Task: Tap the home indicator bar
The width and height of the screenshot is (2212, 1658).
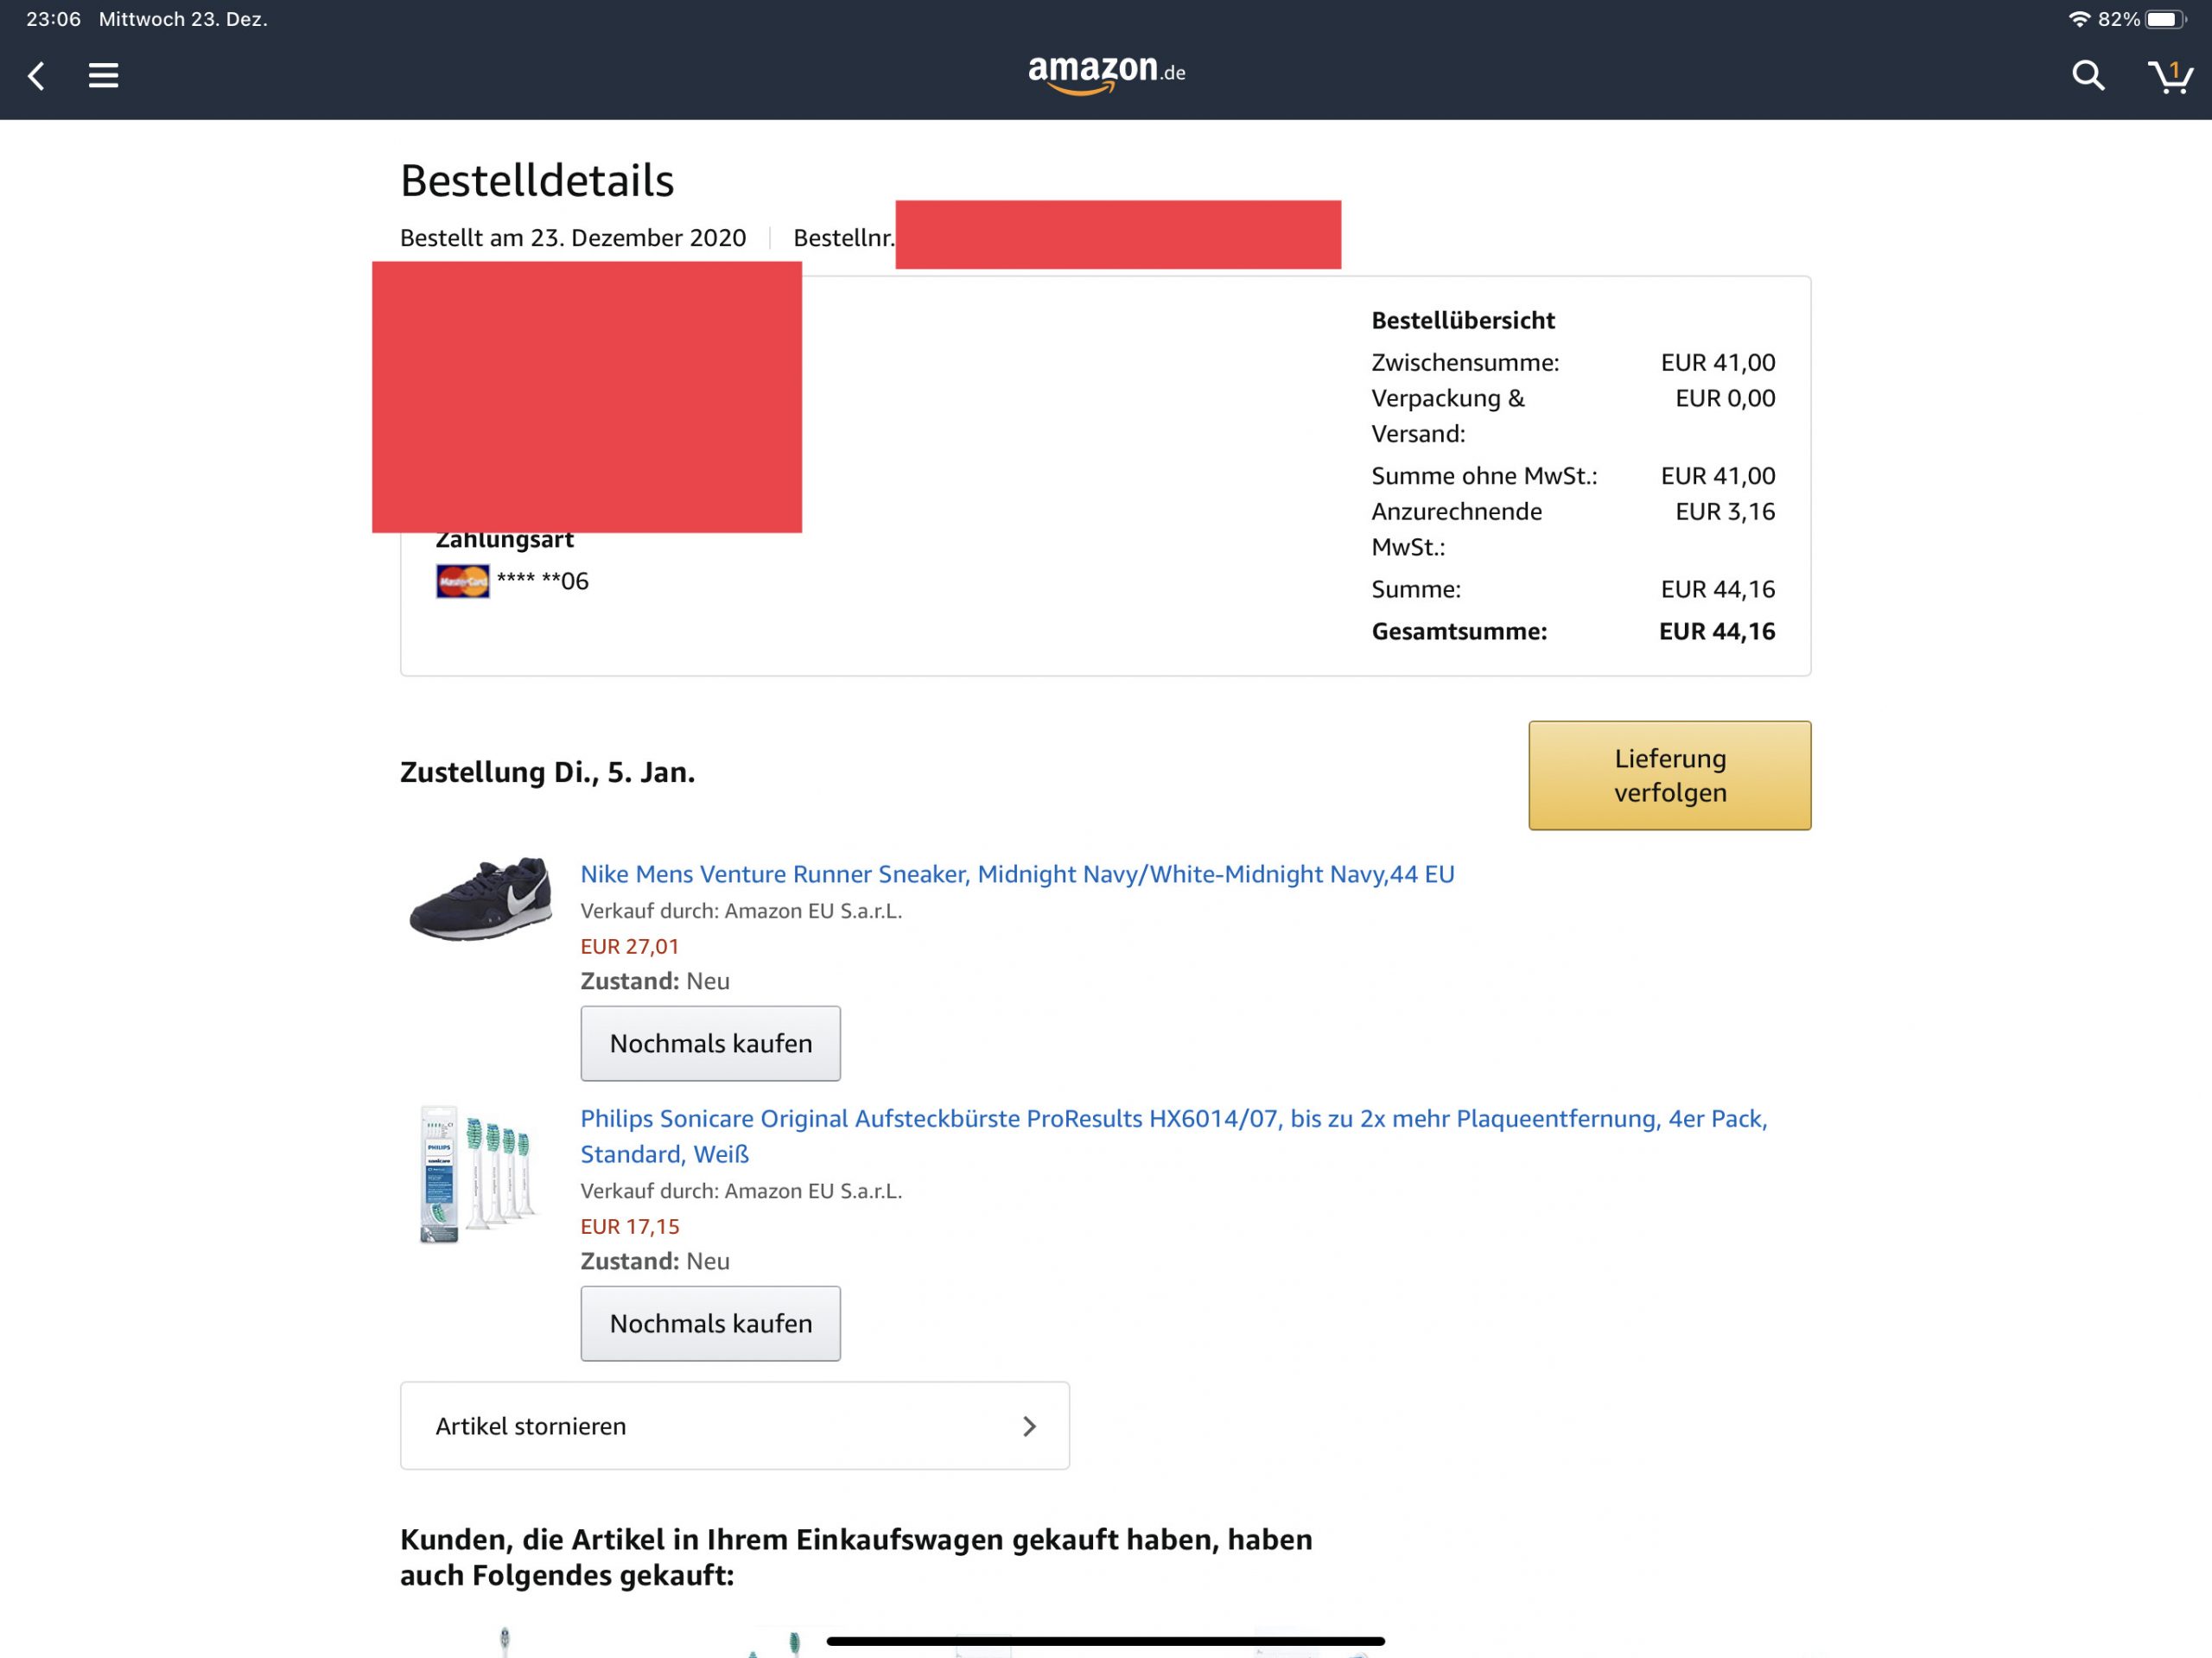Action: (1105, 1641)
